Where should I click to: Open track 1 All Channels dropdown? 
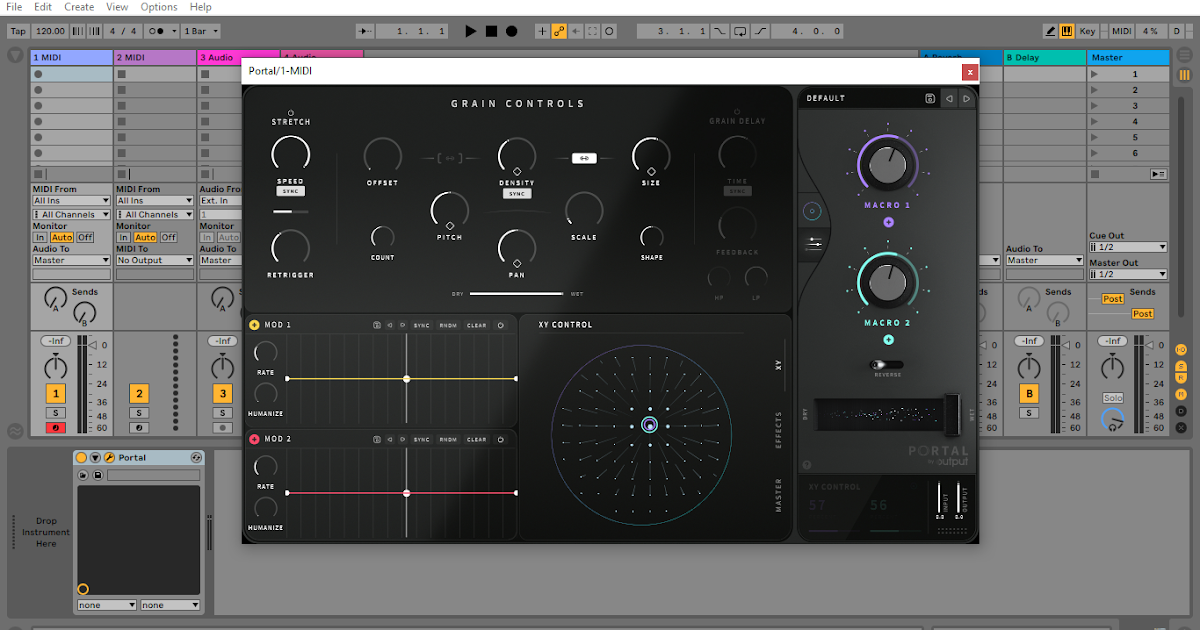(x=71, y=214)
